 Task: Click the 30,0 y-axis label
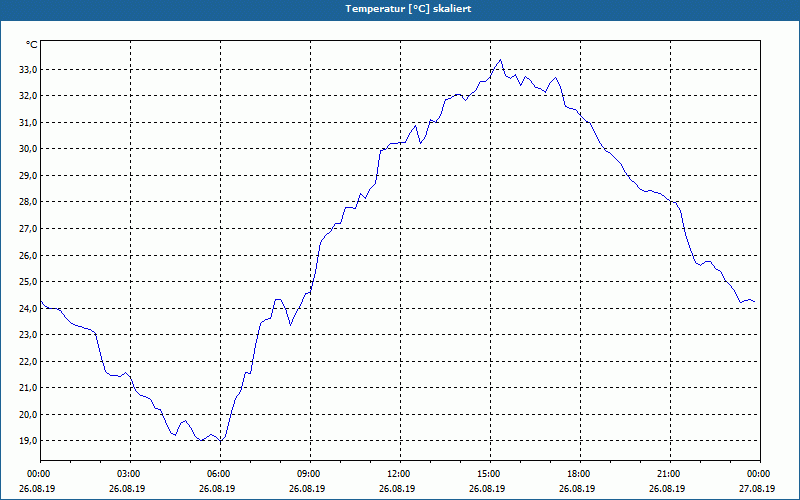point(28,149)
